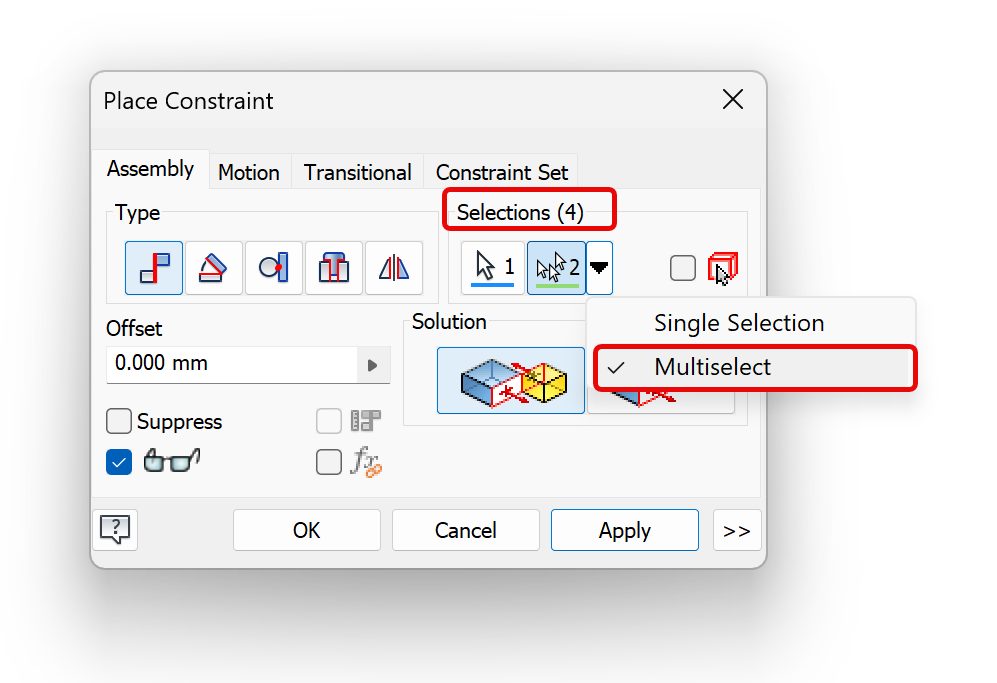The image size is (997, 683).
Task: Pick the Tangent constraint type
Action: 274,267
